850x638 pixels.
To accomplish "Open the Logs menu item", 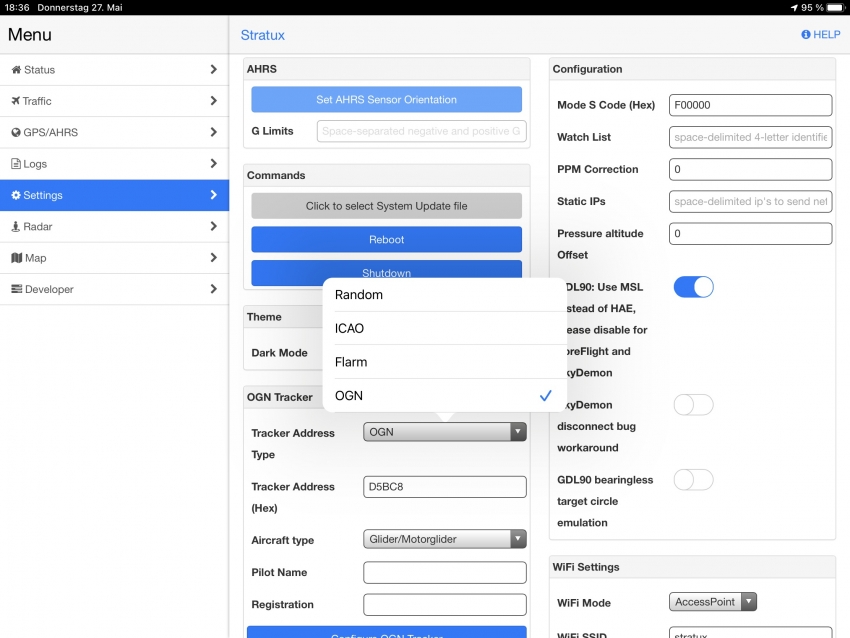I will pos(114,164).
